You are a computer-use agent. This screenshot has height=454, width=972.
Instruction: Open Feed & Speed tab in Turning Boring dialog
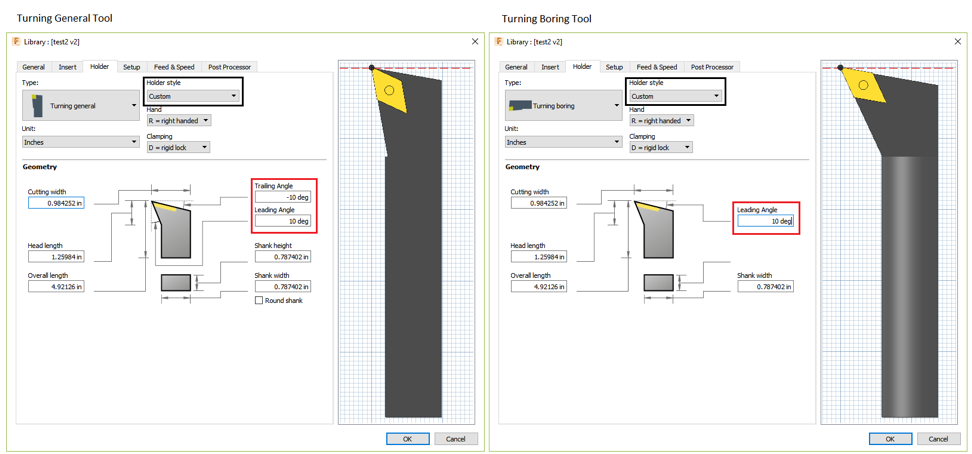tap(657, 67)
